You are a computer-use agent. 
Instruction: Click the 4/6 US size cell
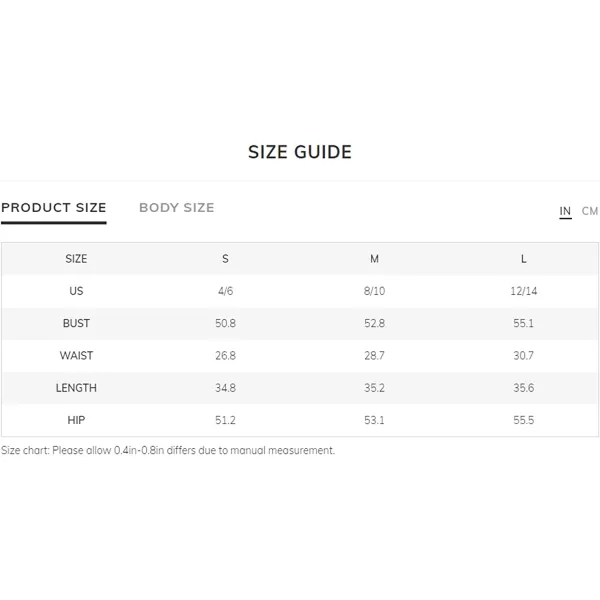[x=225, y=291]
